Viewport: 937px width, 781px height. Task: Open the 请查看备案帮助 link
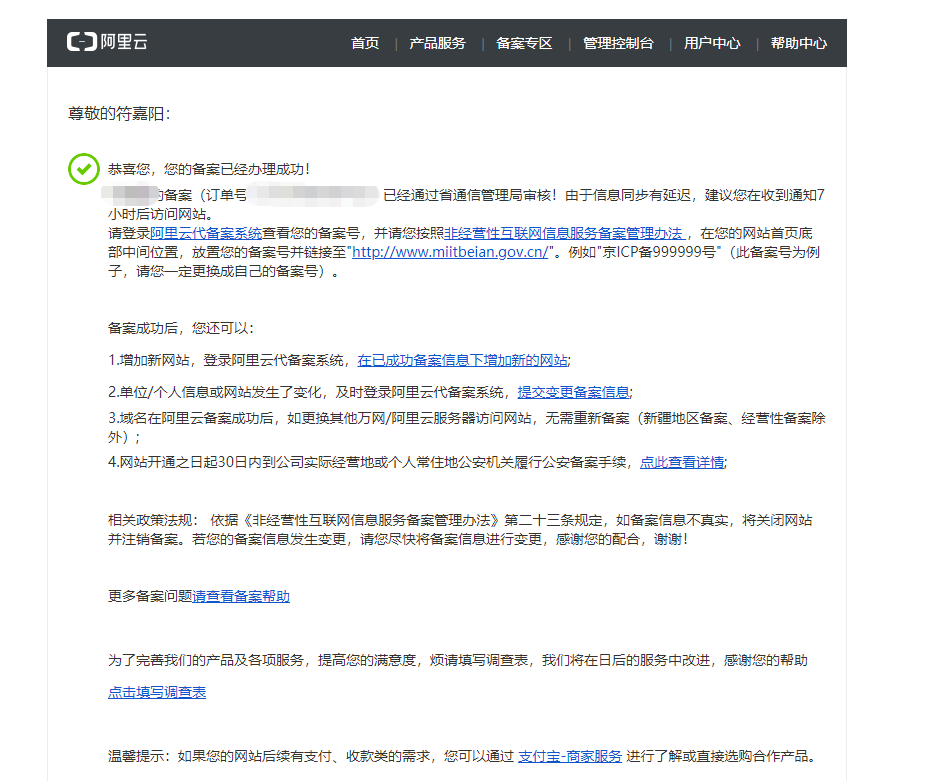click(x=241, y=596)
